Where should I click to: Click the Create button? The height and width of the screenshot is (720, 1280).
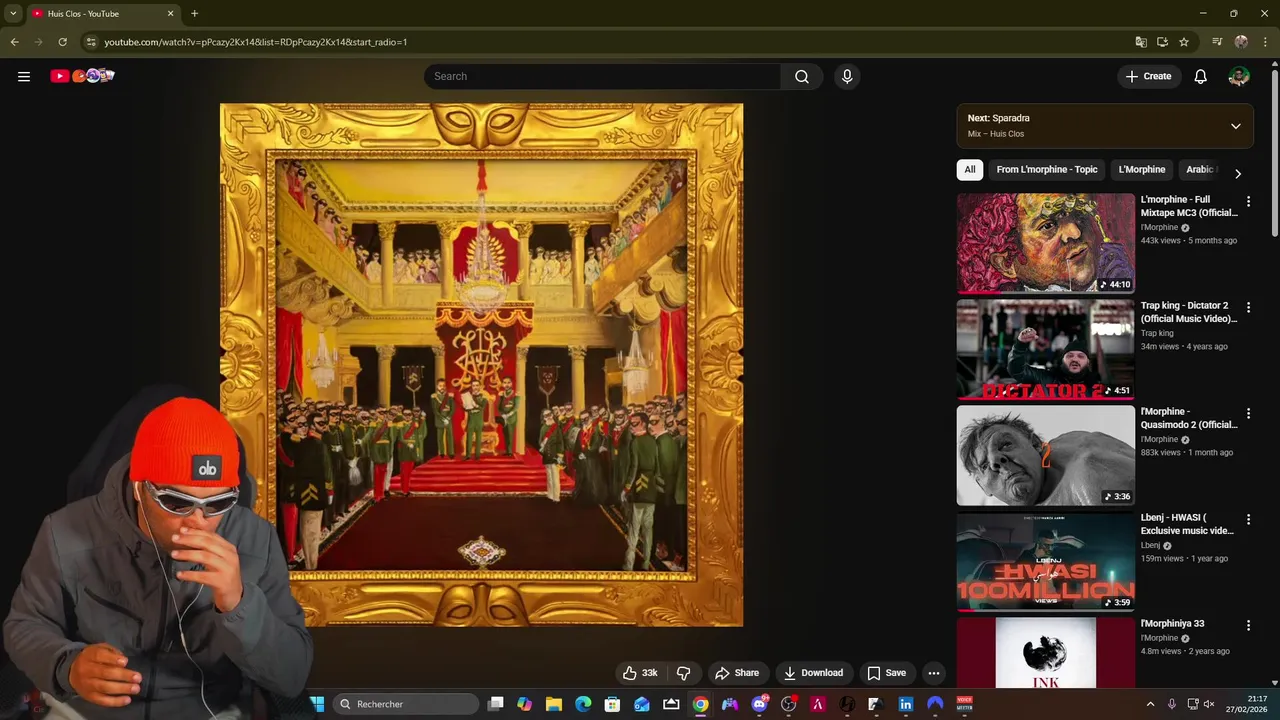1148,76
